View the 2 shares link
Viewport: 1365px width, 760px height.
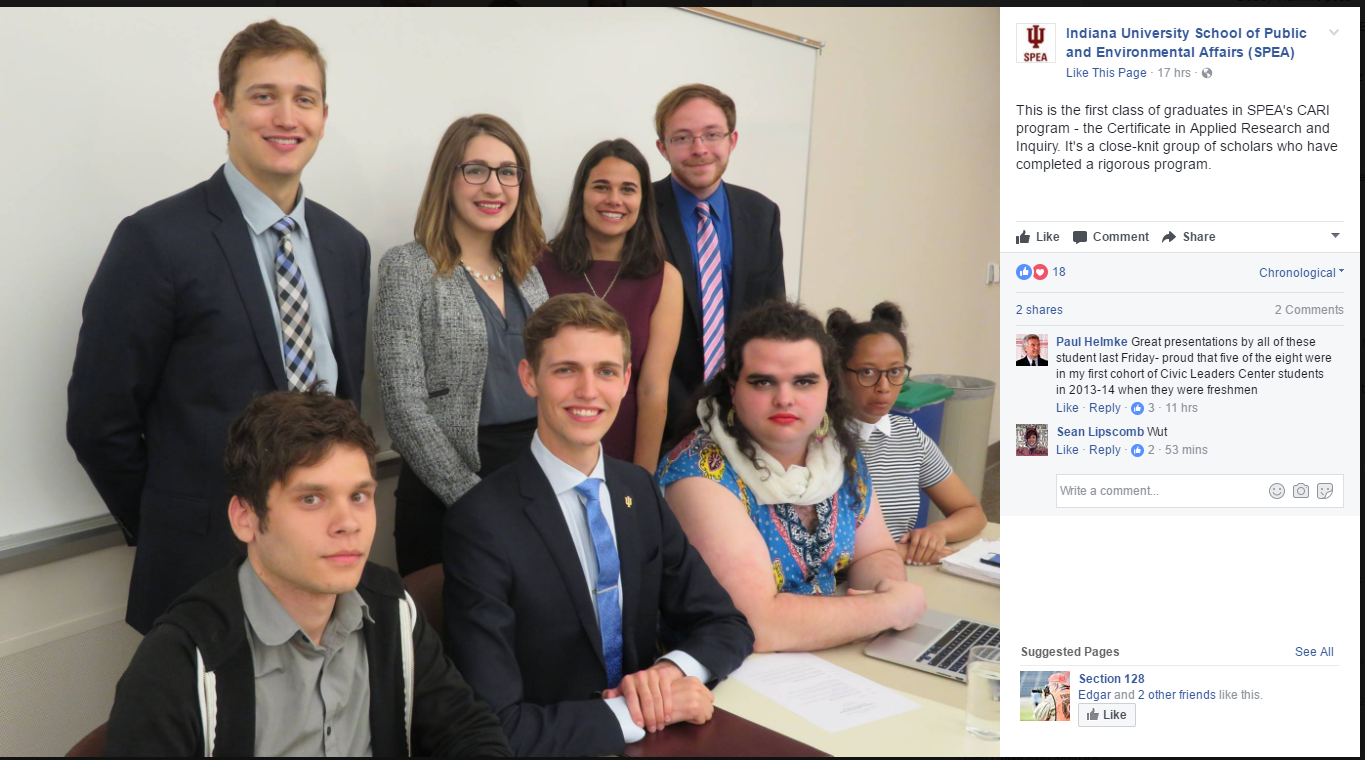[x=1039, y=310]
